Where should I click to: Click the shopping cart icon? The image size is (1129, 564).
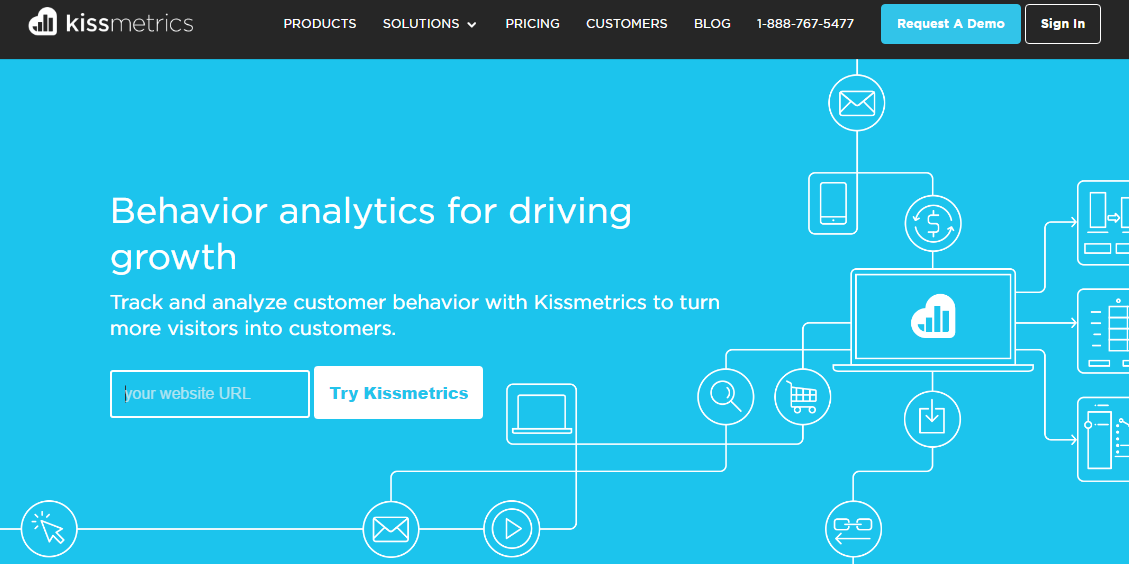click(802, 396)
